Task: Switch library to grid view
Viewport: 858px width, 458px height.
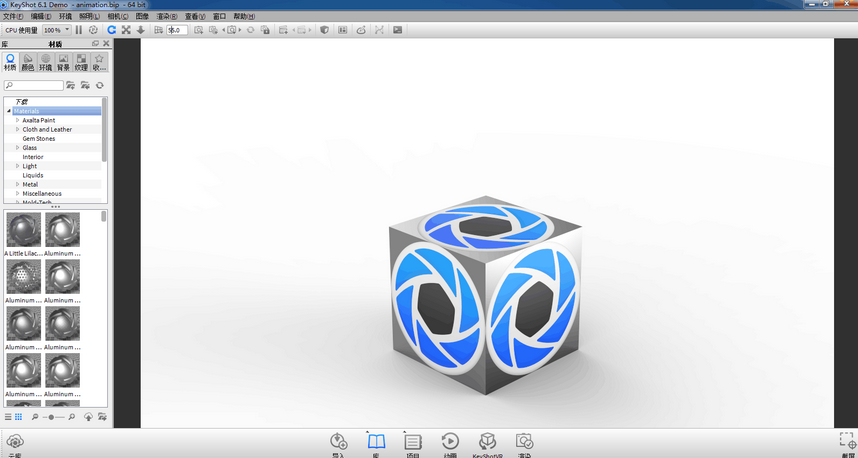Action: click(x=18, y=416)
